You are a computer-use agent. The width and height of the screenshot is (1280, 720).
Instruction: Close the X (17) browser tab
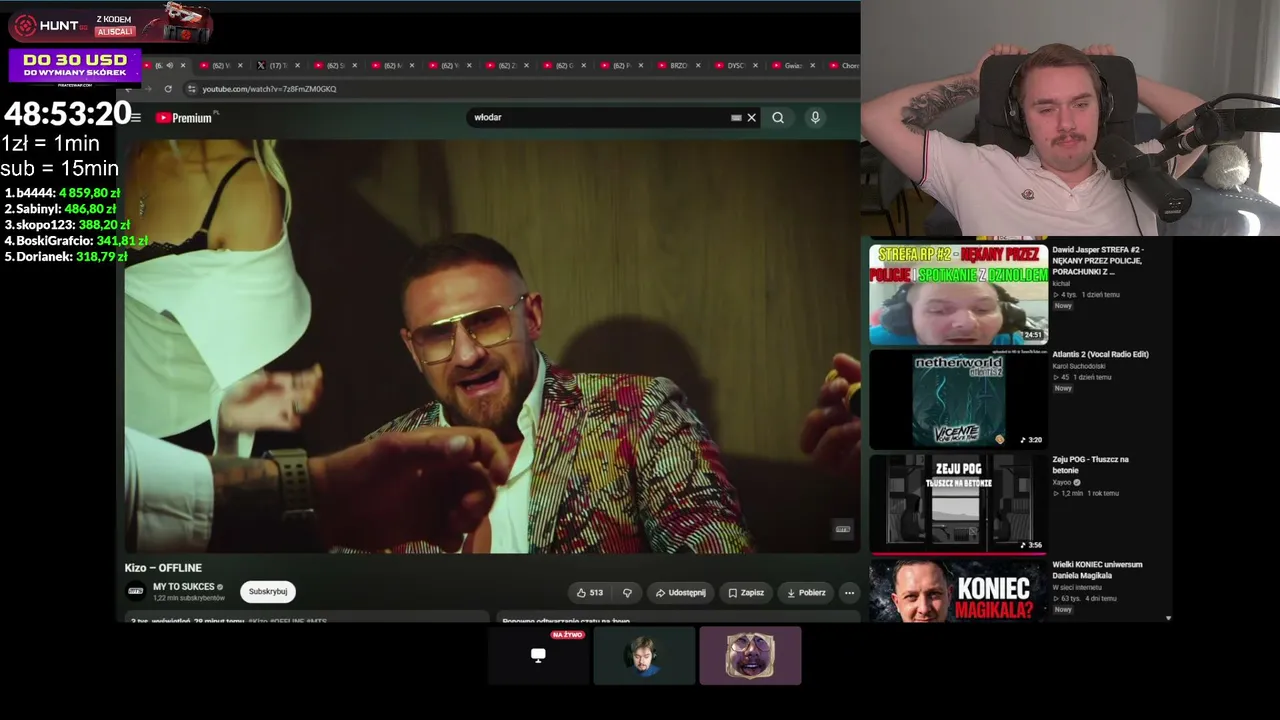click(x=297, y=66)
